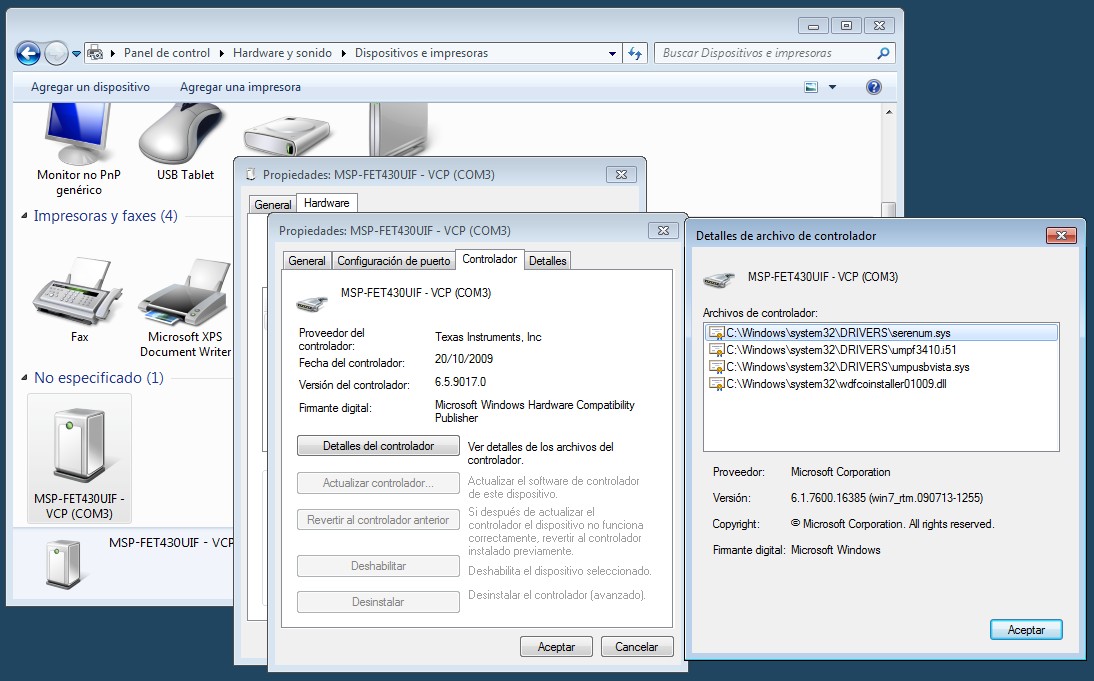Screen dimensions: 1094x681
Task: Open the view options dropdown arrow
Action: [x=832, y=87]
